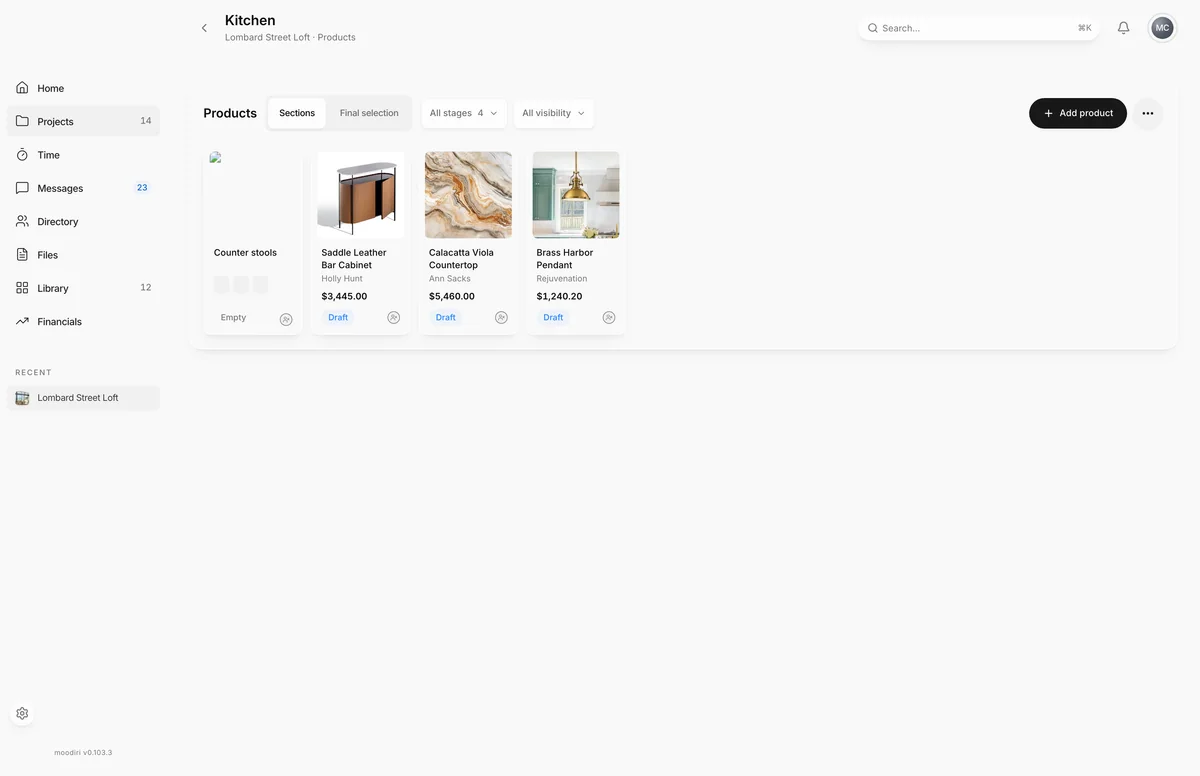Switch to the Sections tab
Screen dimensions: 1200x776
coord(297,113)
